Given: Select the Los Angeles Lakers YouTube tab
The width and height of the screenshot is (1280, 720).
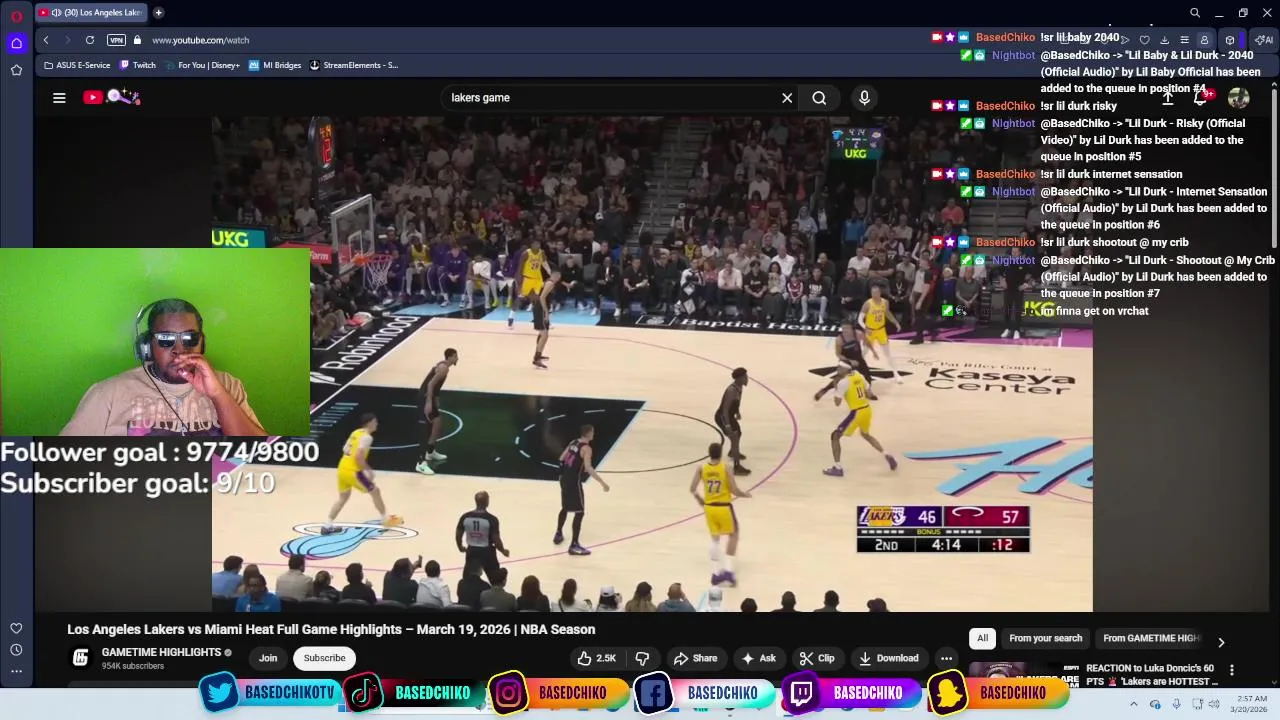Looking at the screenshot, I should click(x=91, y=13).
